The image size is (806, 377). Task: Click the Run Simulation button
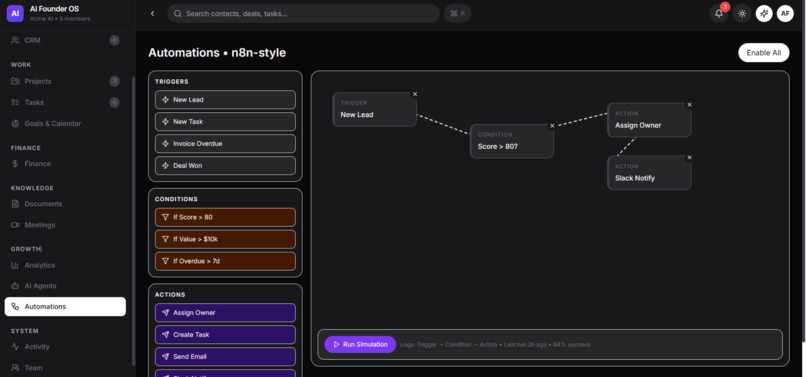coord(360,345)
